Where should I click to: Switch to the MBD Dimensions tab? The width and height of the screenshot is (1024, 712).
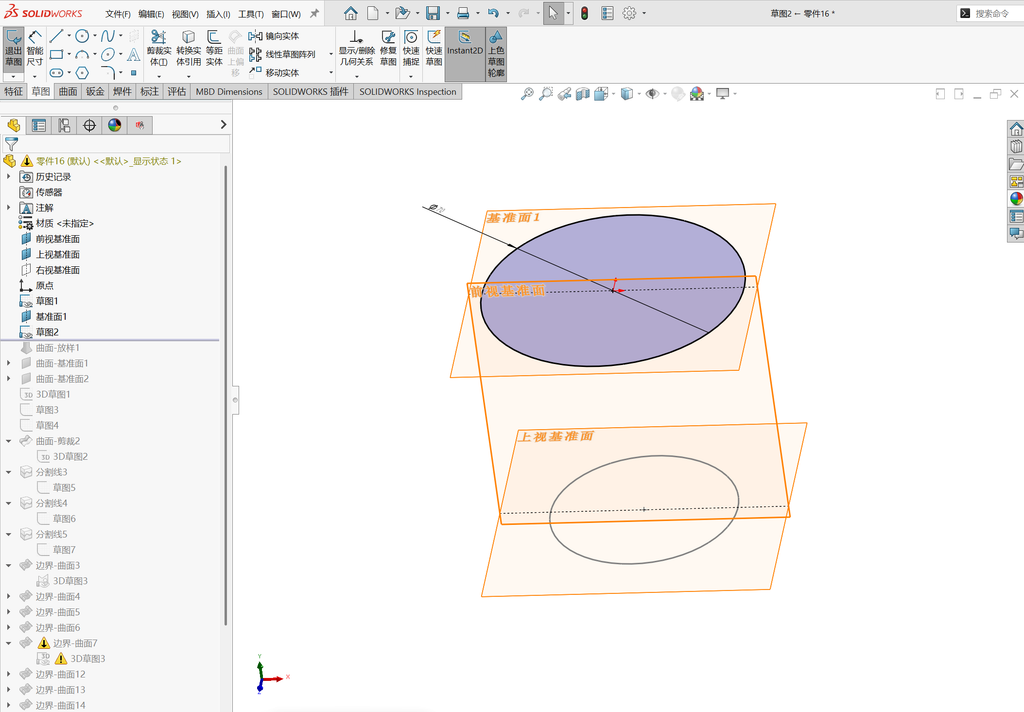pyautogui.click(x=229, y=91)
